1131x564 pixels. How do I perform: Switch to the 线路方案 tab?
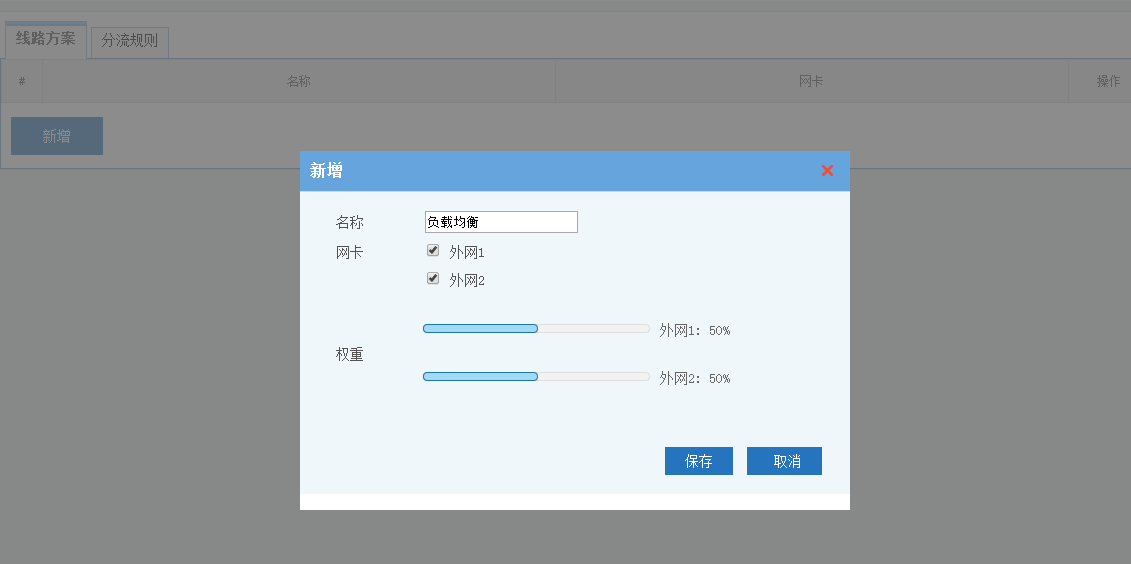(45, 39)
